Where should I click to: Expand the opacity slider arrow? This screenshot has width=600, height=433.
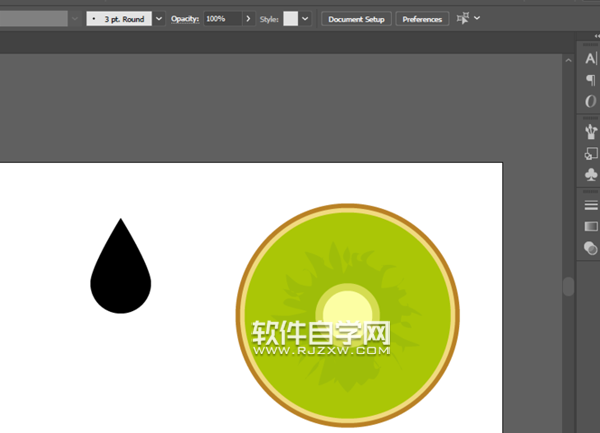248,19
